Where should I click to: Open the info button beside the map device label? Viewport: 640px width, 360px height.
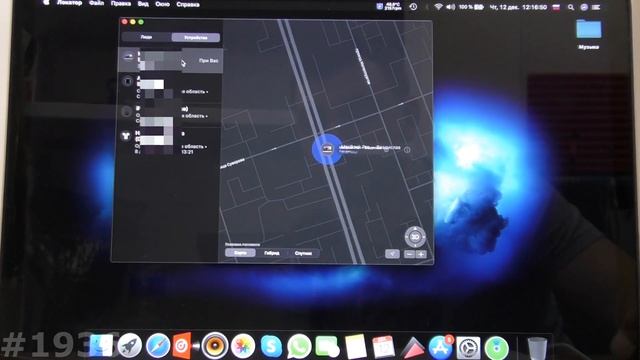click(x=407, y=150)
